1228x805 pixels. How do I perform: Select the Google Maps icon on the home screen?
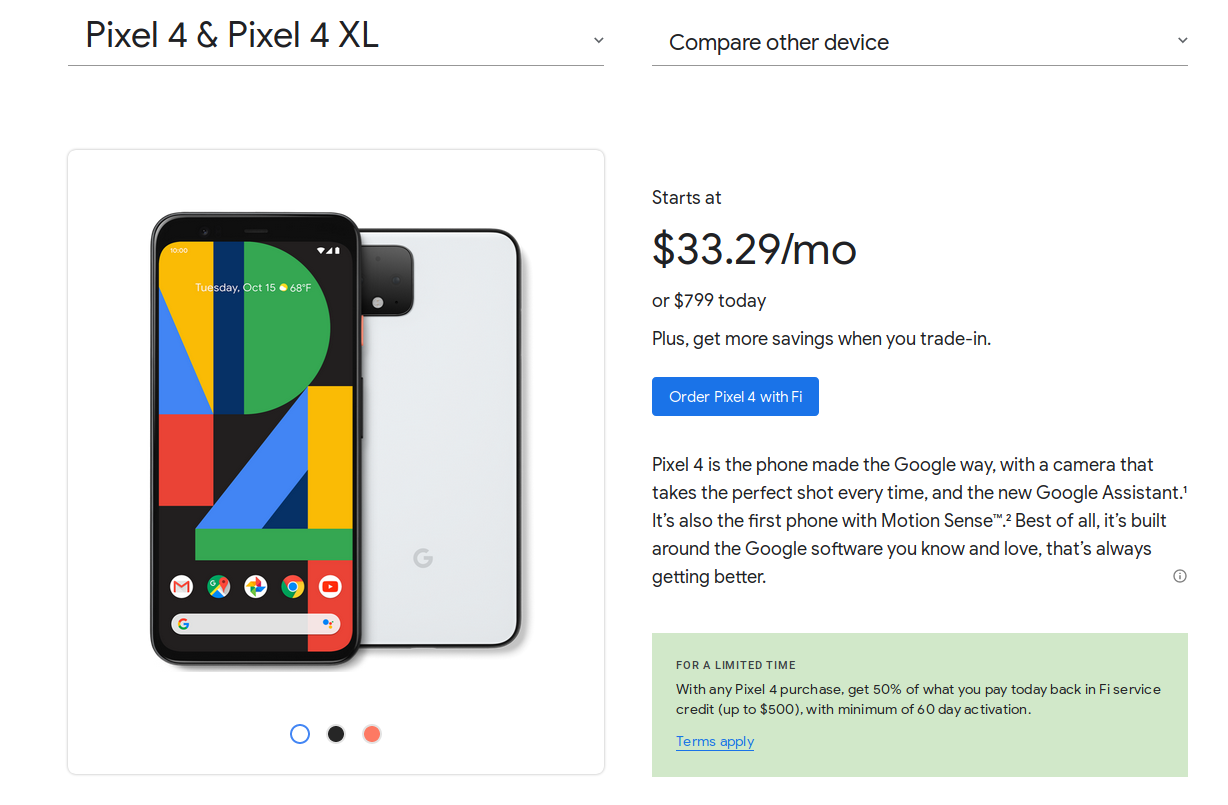(x=218, y=587)
